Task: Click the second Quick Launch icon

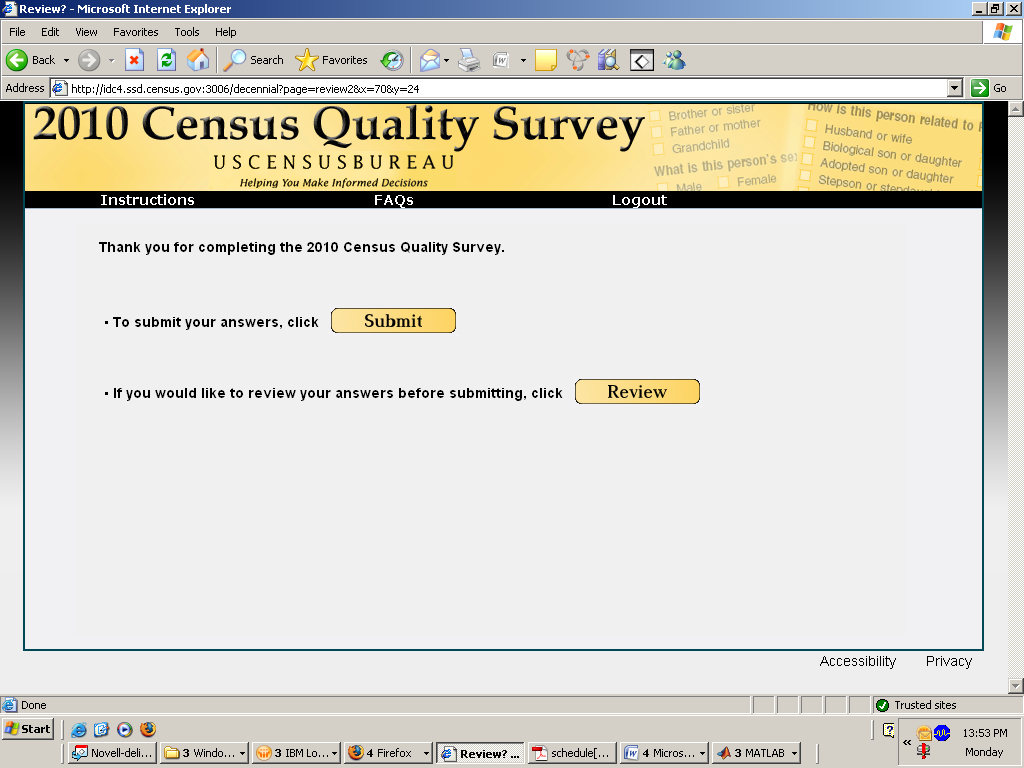Action: click(x=101, y=729)
